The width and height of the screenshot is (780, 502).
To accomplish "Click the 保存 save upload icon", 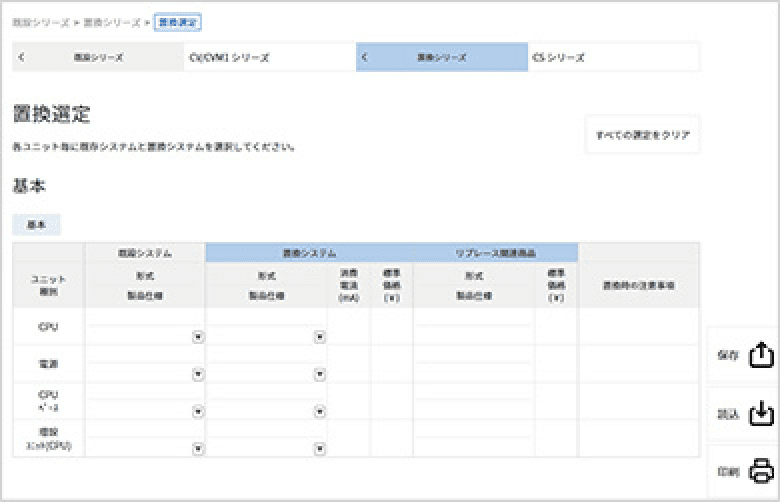I will tap(761, 355).
